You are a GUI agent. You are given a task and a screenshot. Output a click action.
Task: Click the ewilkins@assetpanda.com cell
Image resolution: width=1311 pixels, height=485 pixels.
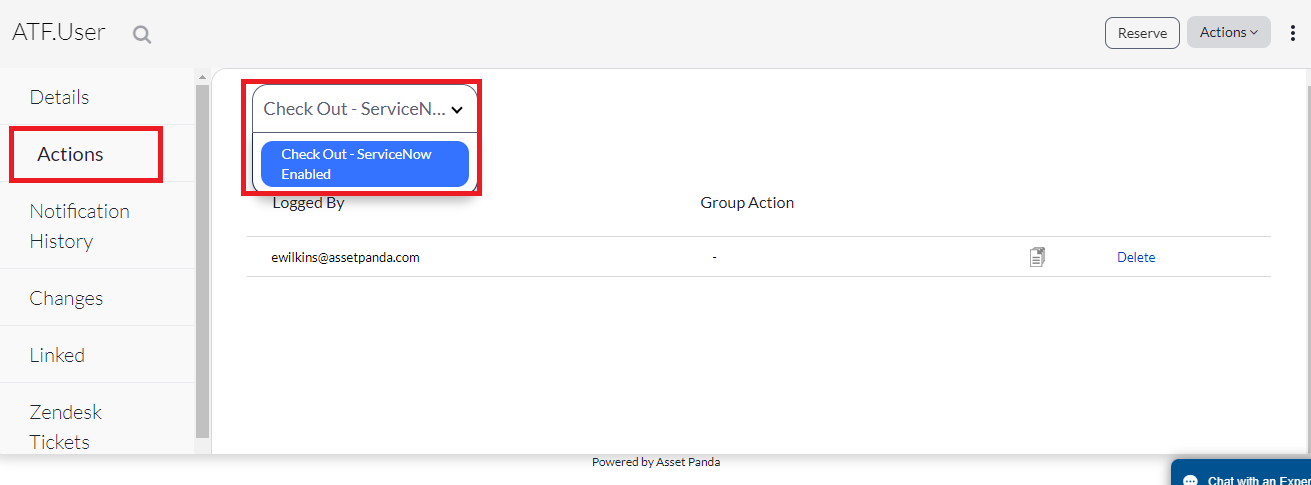[345, 257]
